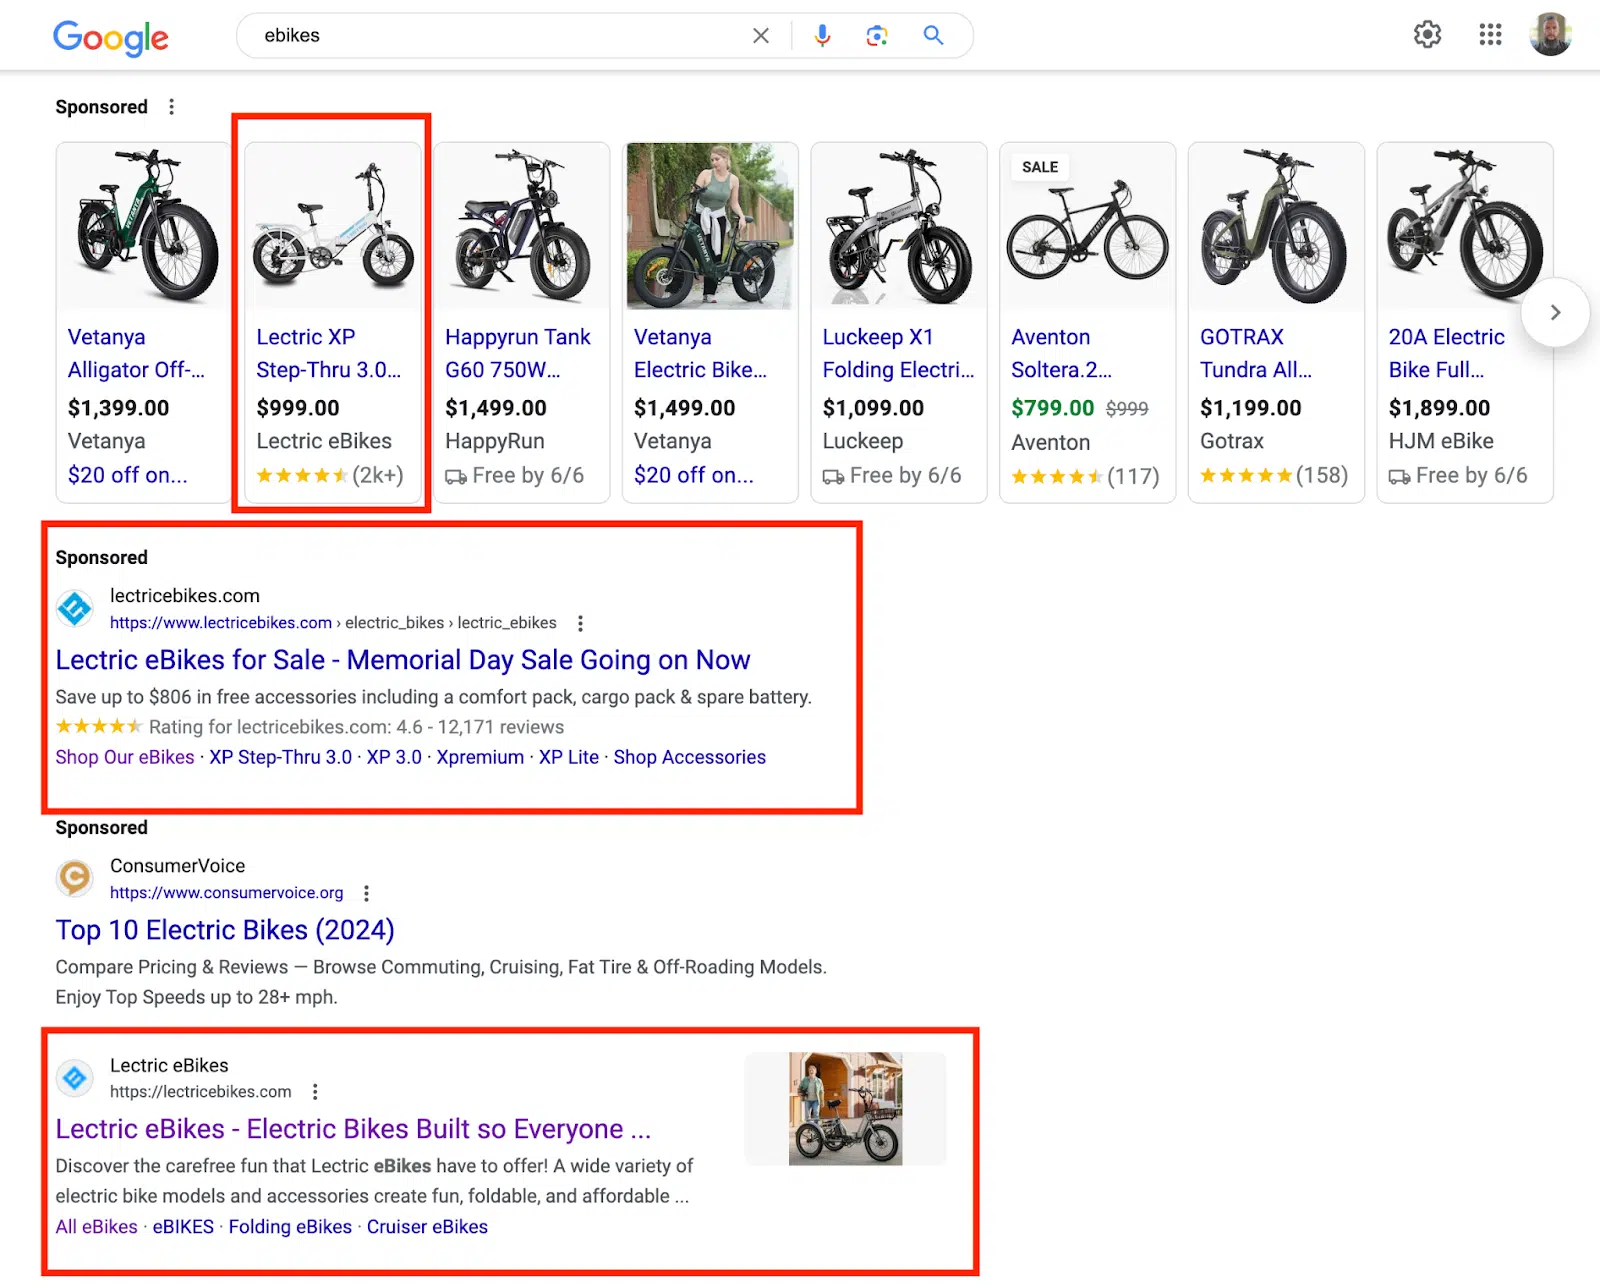Clear the search box with X icon

(x=761, y=36)
